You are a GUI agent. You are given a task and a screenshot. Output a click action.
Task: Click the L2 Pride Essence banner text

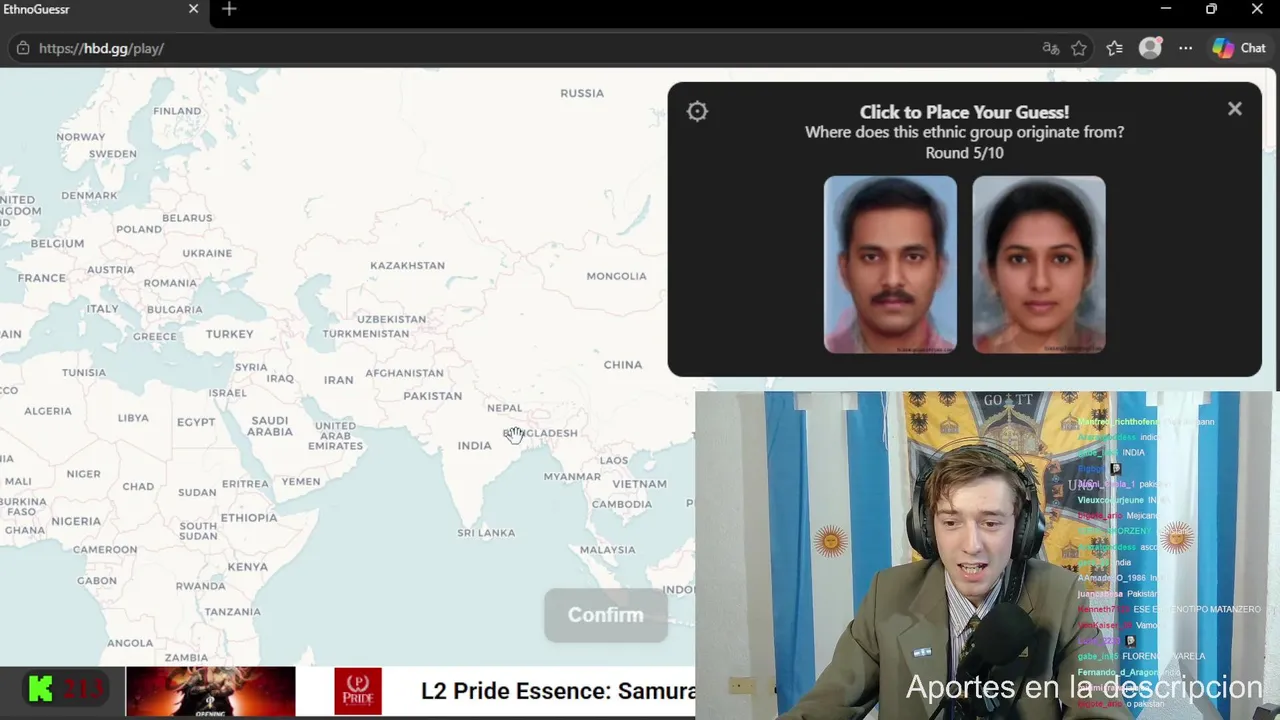pos(557,691)
